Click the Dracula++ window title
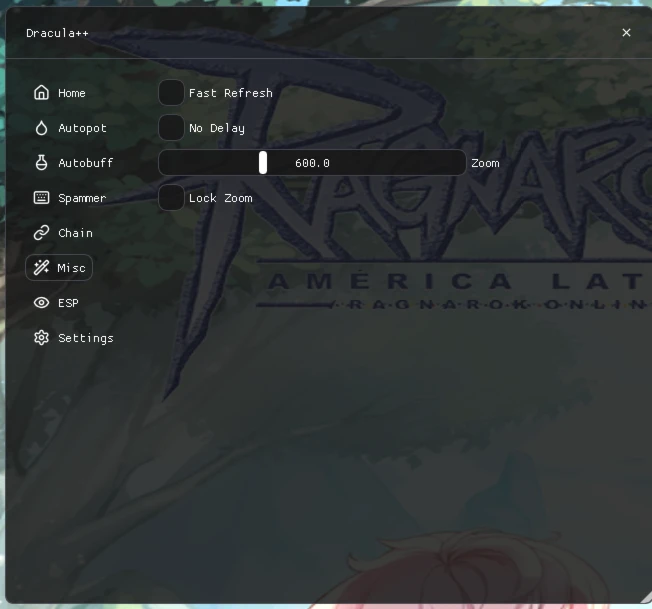This screenshot has height=609, width=652. (57, 33)
